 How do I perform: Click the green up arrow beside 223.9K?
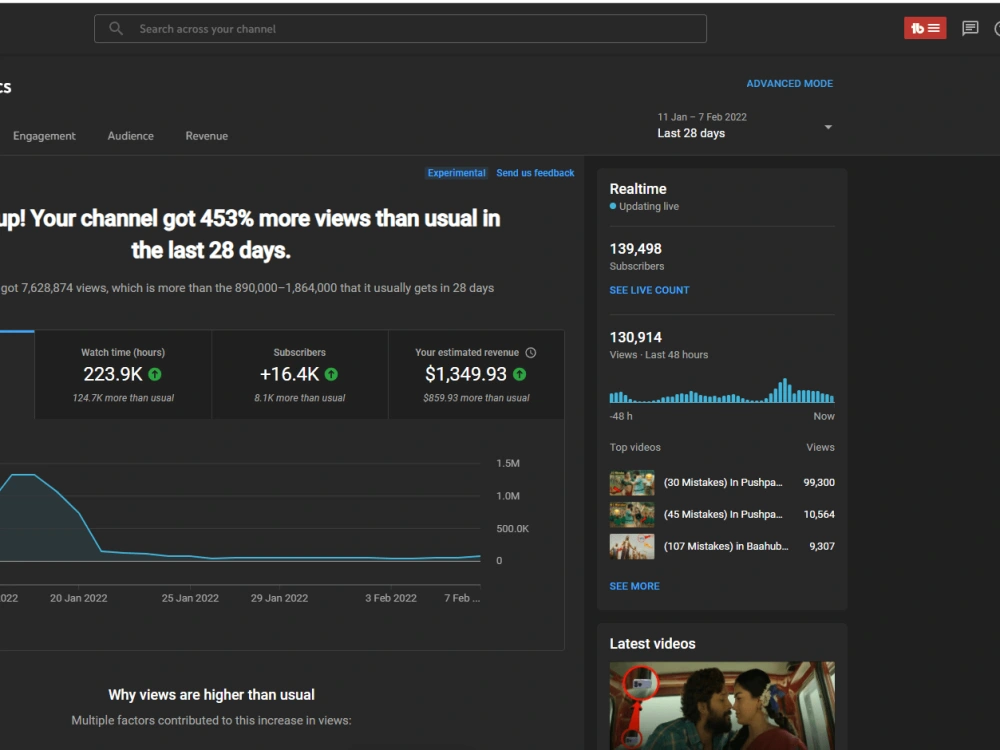coord(155,374)
